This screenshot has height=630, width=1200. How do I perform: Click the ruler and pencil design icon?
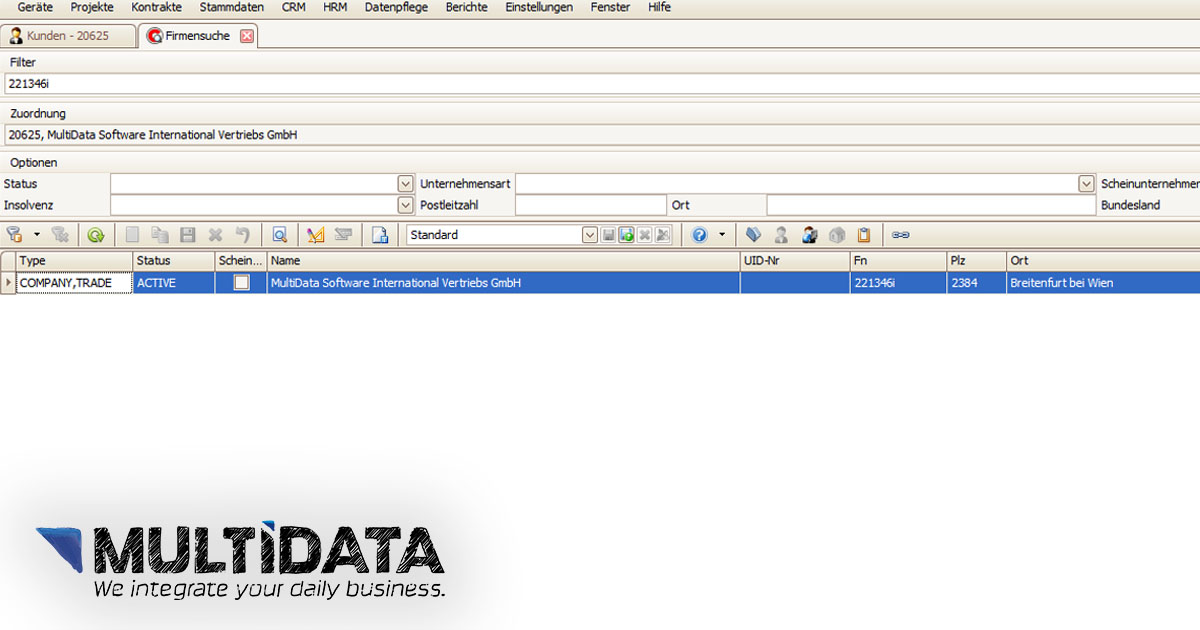(316, 235)
